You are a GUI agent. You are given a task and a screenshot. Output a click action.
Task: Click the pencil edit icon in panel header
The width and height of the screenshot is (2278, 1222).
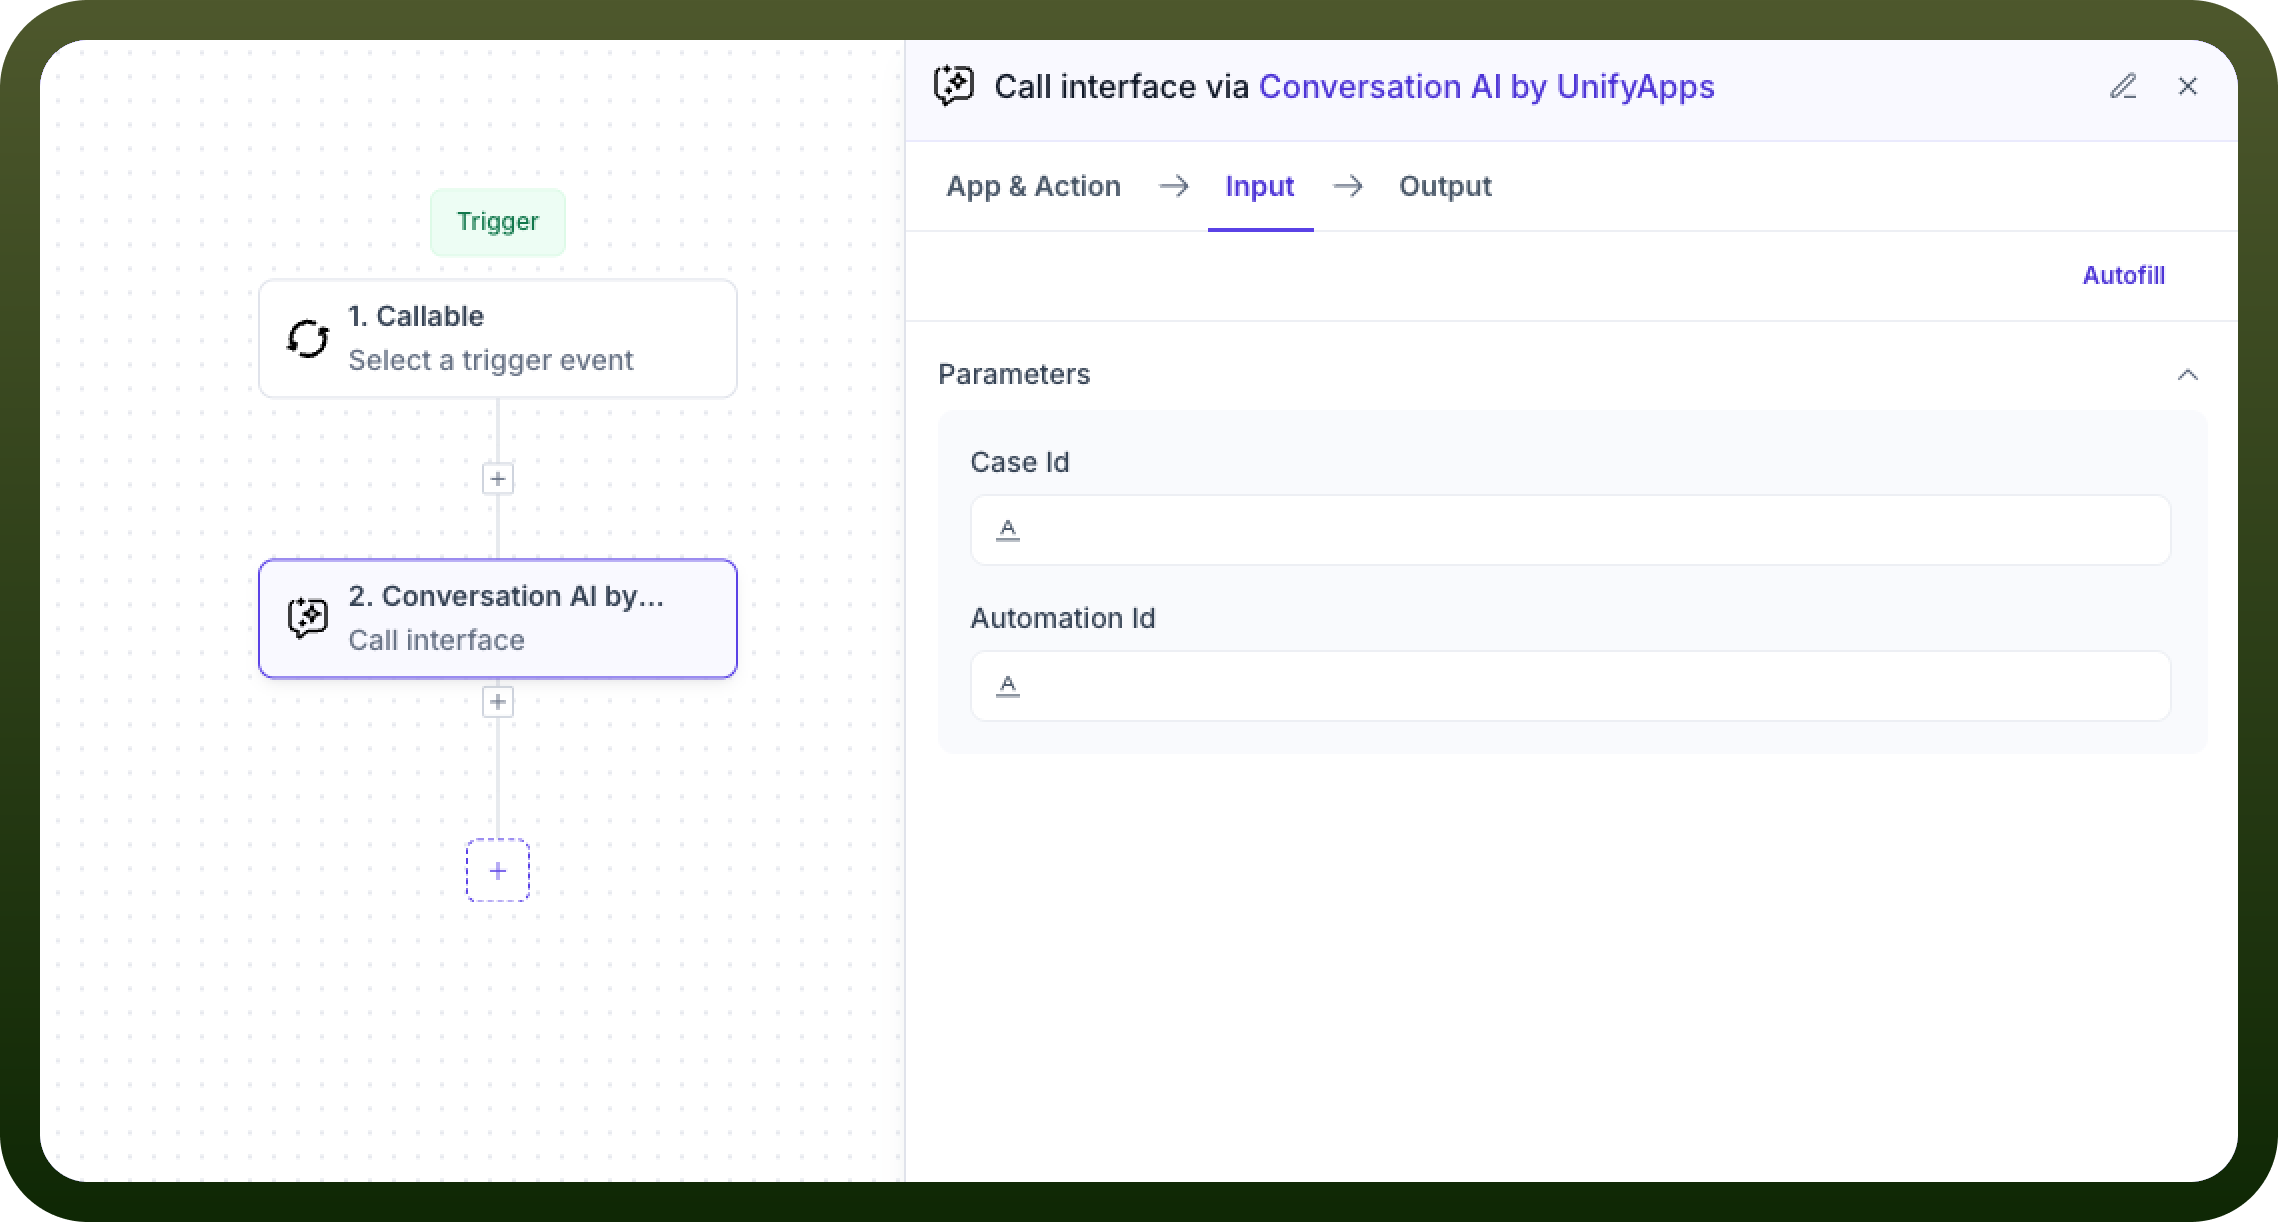click(2123, 86)
